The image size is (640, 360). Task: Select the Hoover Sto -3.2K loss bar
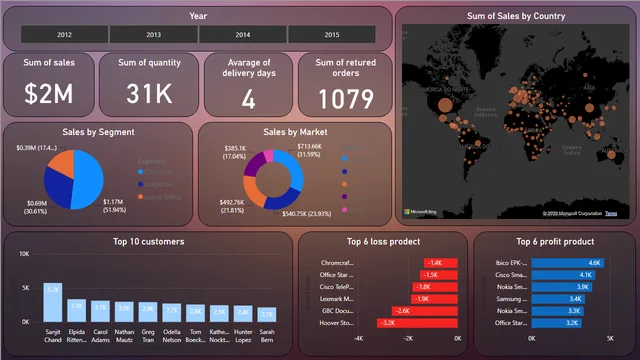tap(418, 323)
